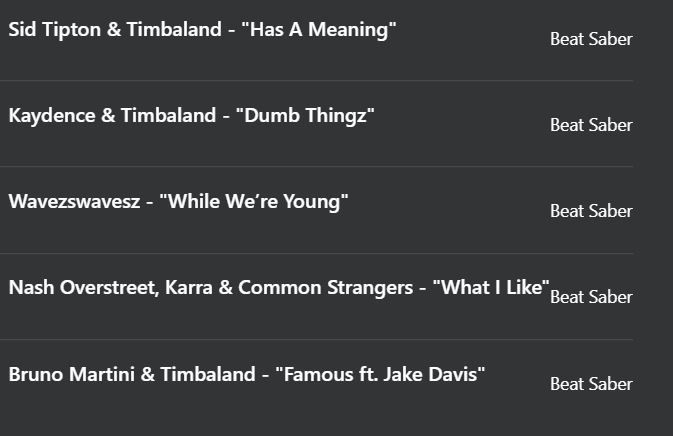
Task: Open the Kaydence artist name
Action: point(52,116)
